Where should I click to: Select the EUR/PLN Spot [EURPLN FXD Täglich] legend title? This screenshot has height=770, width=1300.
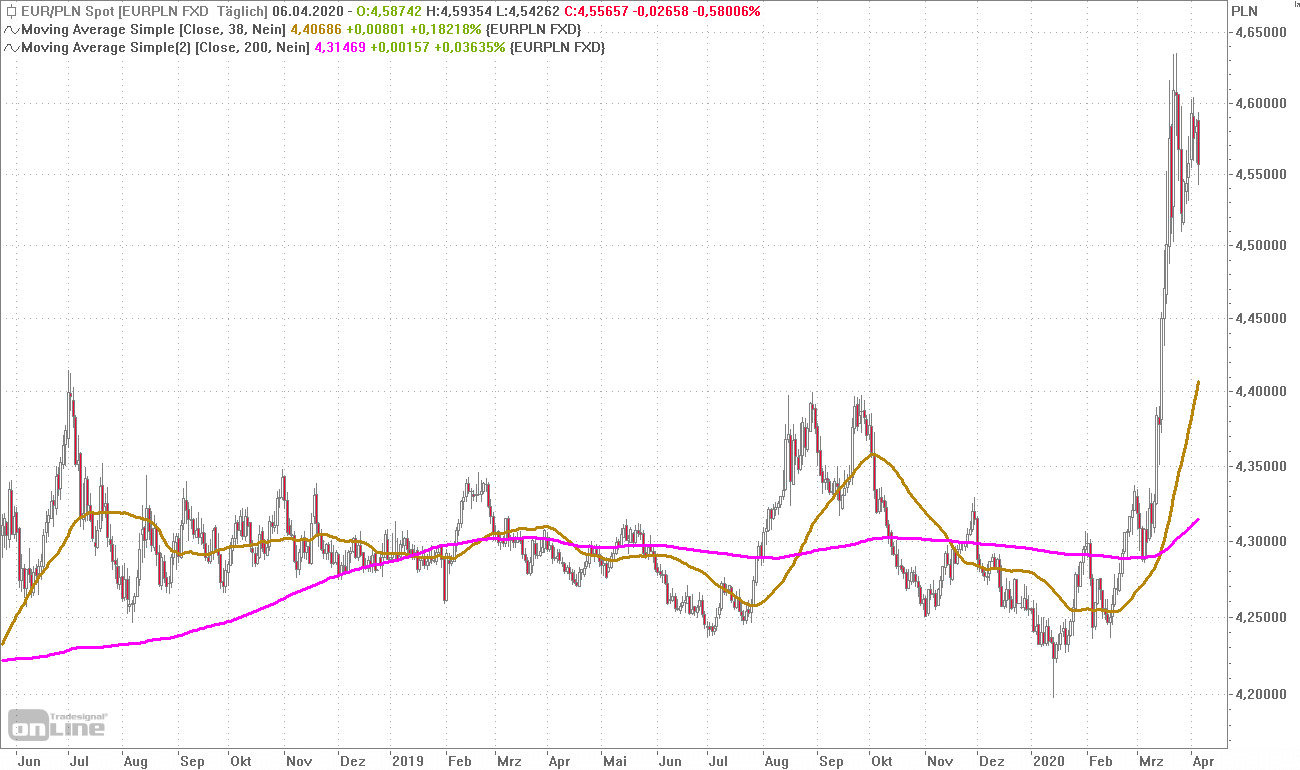coord(144,11)
